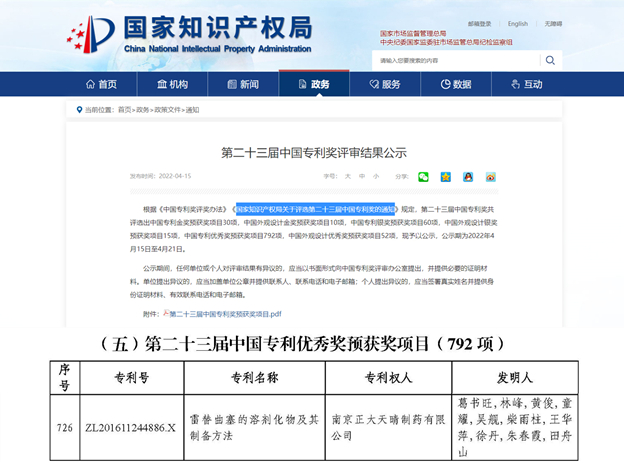
Task: Share the article via WeChat icon
Action: coord(423,177)
